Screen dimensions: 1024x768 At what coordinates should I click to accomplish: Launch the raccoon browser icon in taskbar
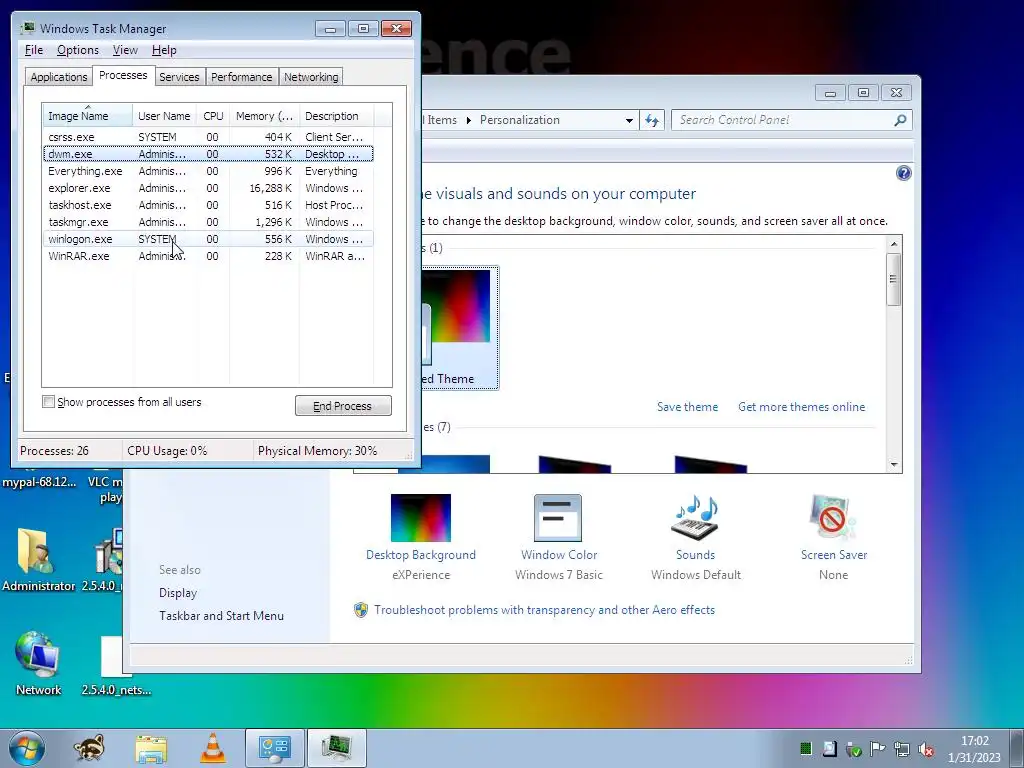pos(89,748)
